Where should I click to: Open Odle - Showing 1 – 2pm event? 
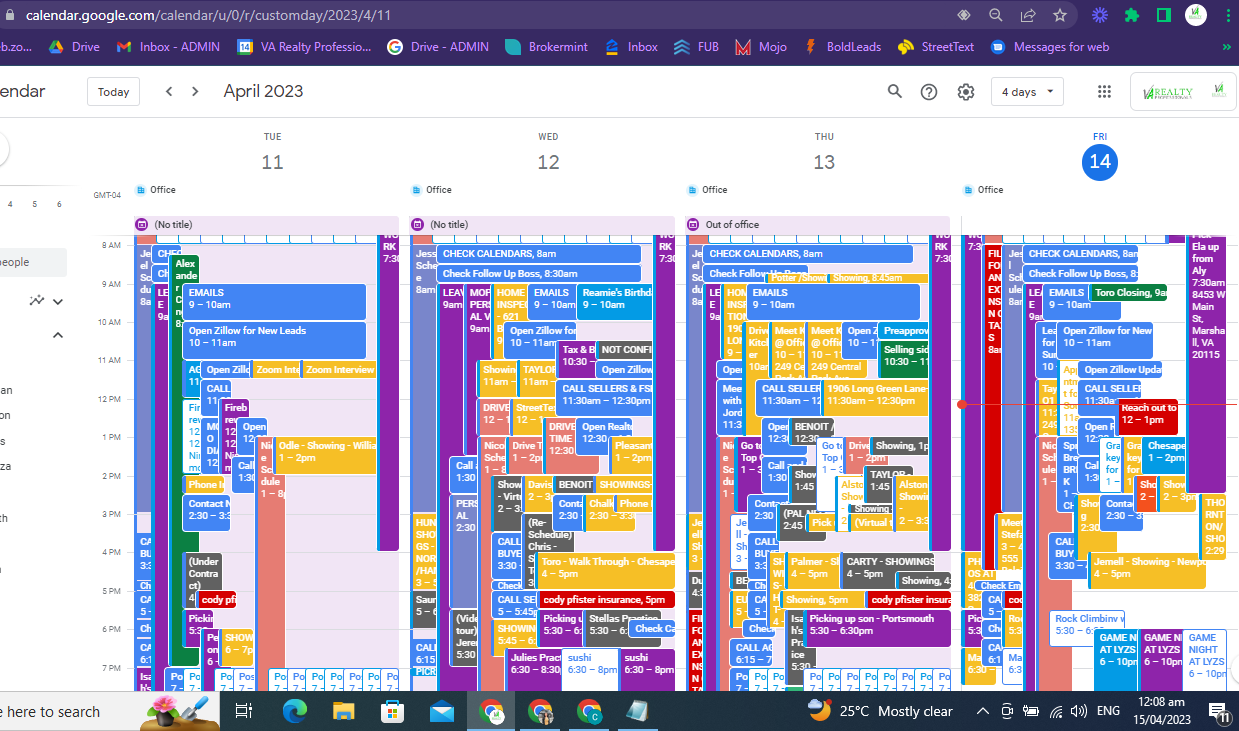(326, 455)
